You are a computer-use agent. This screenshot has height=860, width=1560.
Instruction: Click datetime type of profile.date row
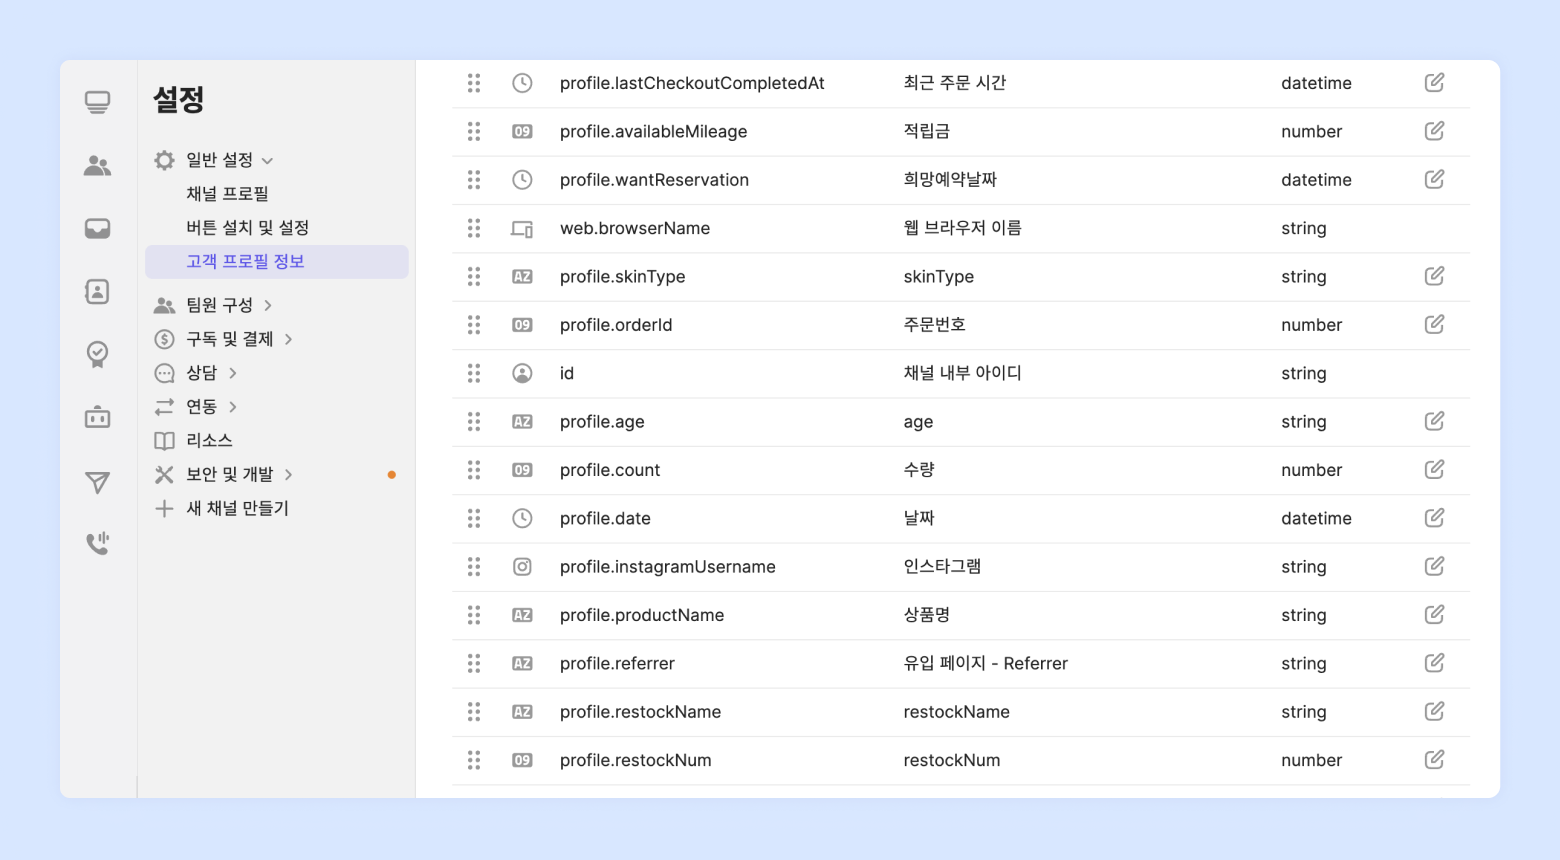[x=1316, y=518]
